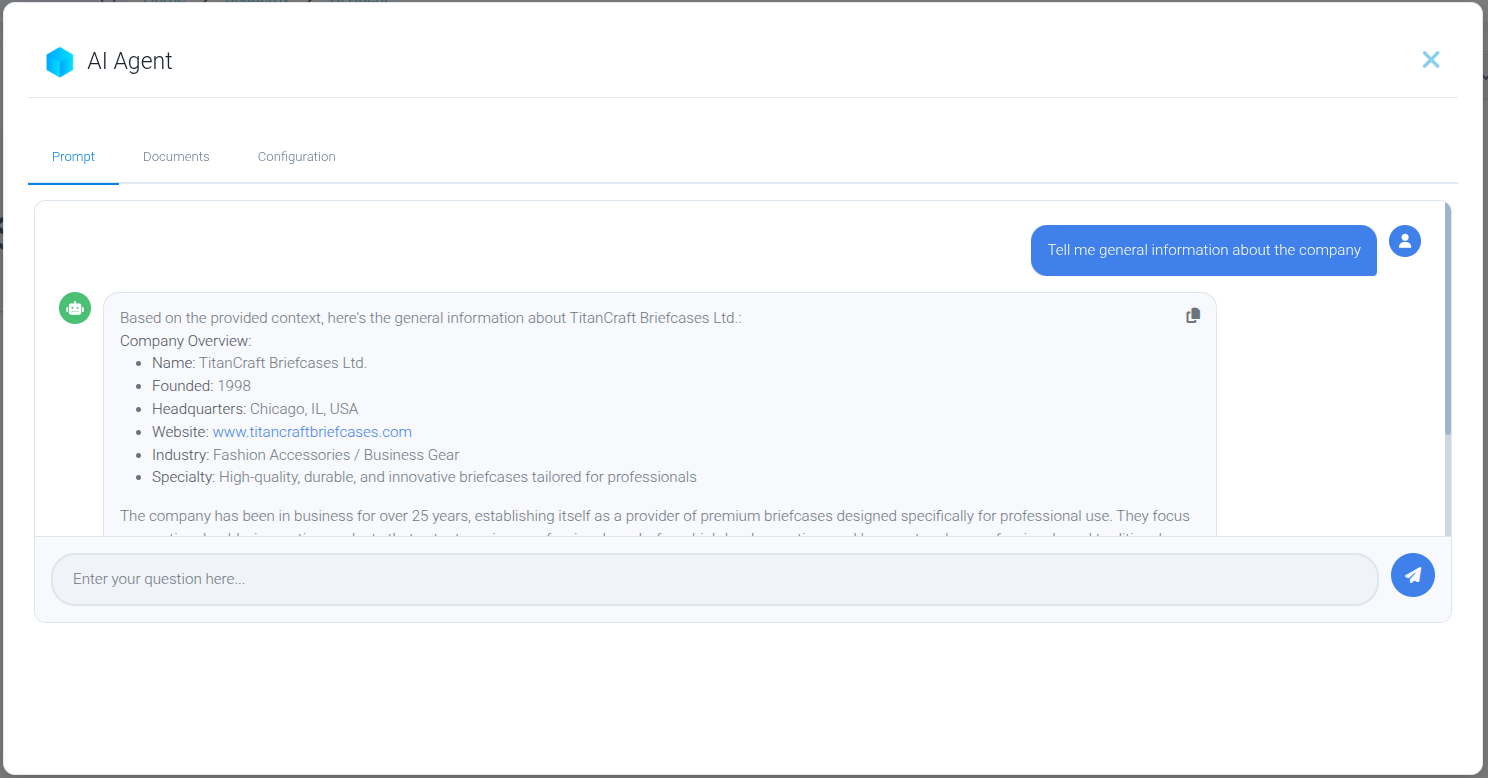Screen dimensions: 1488x778
Task: Send the question with the paper plane button
Action: click(1412, 575)
